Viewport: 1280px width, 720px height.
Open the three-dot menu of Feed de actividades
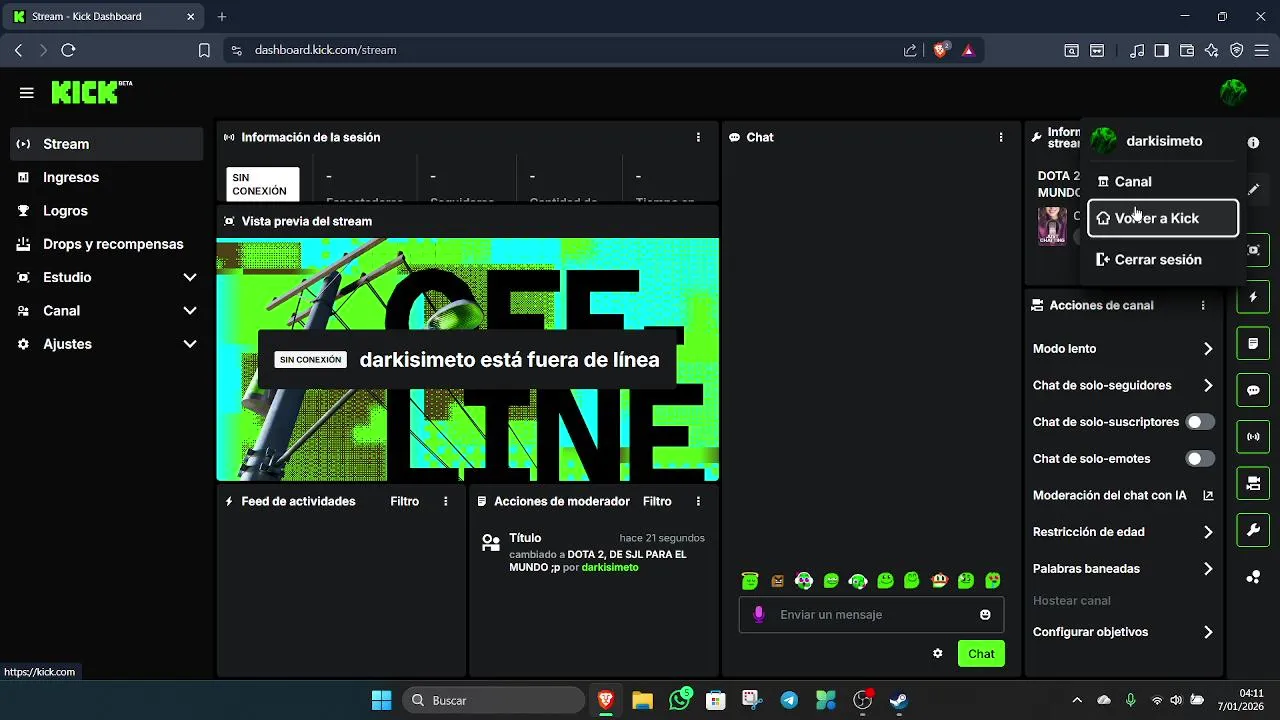(x=446, y=501)
